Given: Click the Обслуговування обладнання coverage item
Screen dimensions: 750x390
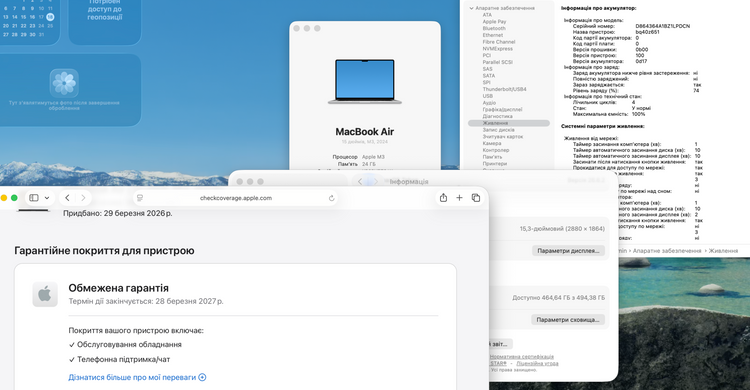Looking at the screenshot, I should 125,345.
